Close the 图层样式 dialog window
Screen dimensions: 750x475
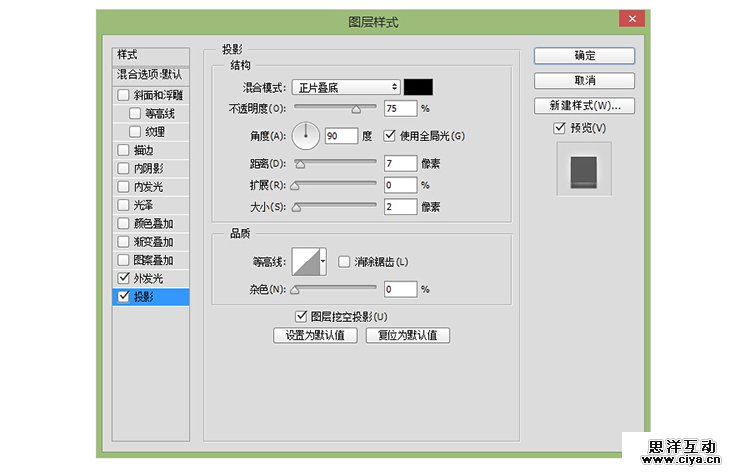coord(631,19)
